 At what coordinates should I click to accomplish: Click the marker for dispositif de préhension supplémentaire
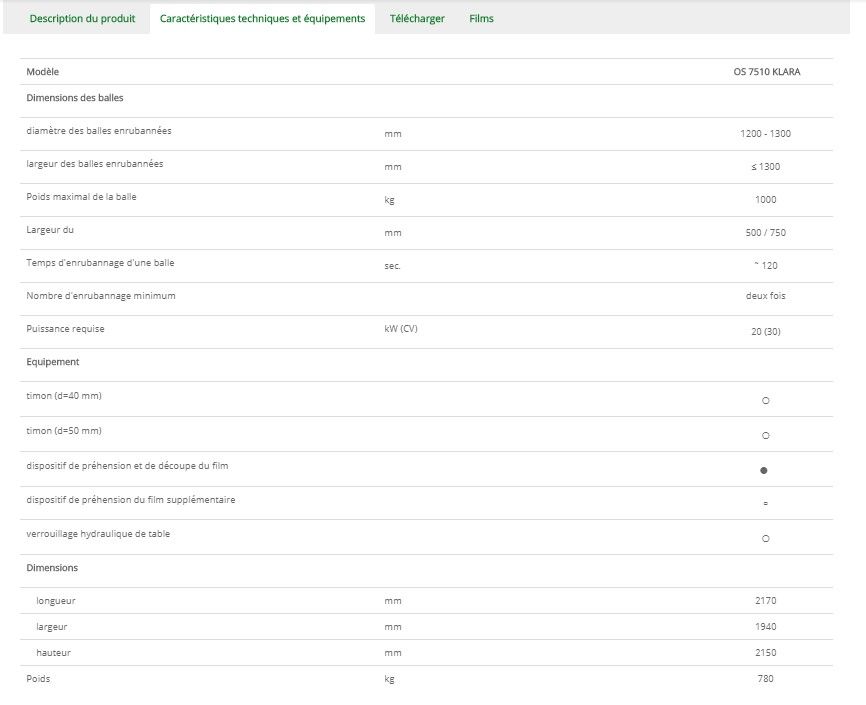[x=765, y=504]
